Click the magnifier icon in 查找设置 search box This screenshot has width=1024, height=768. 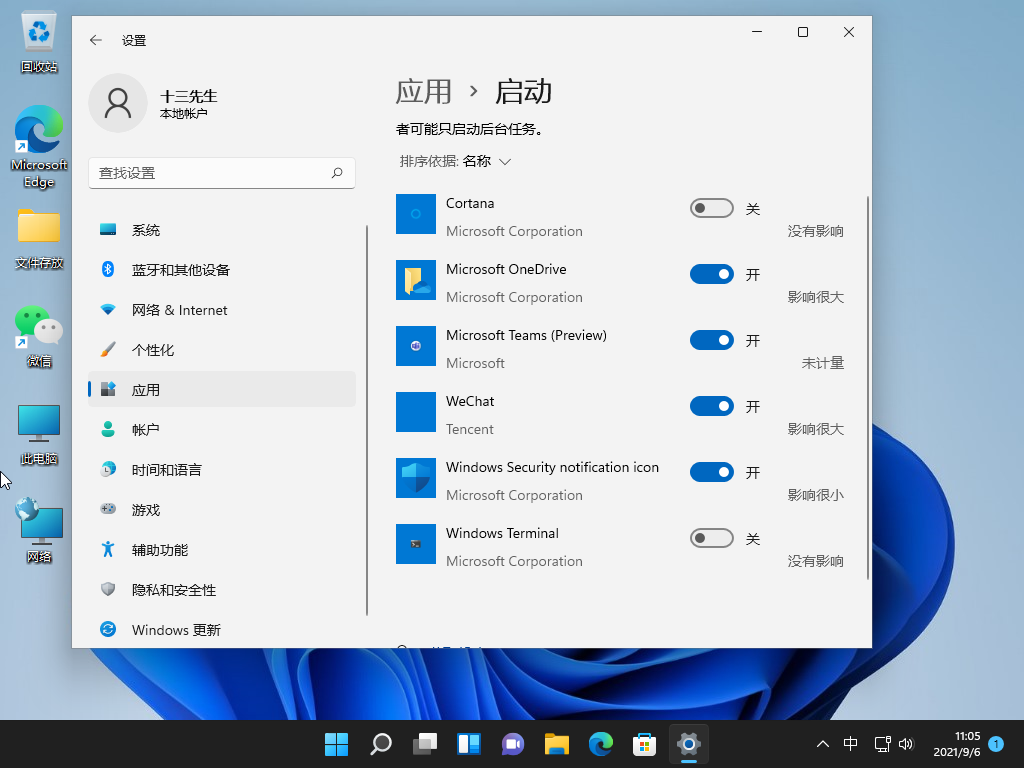click(x=338, y=172)
